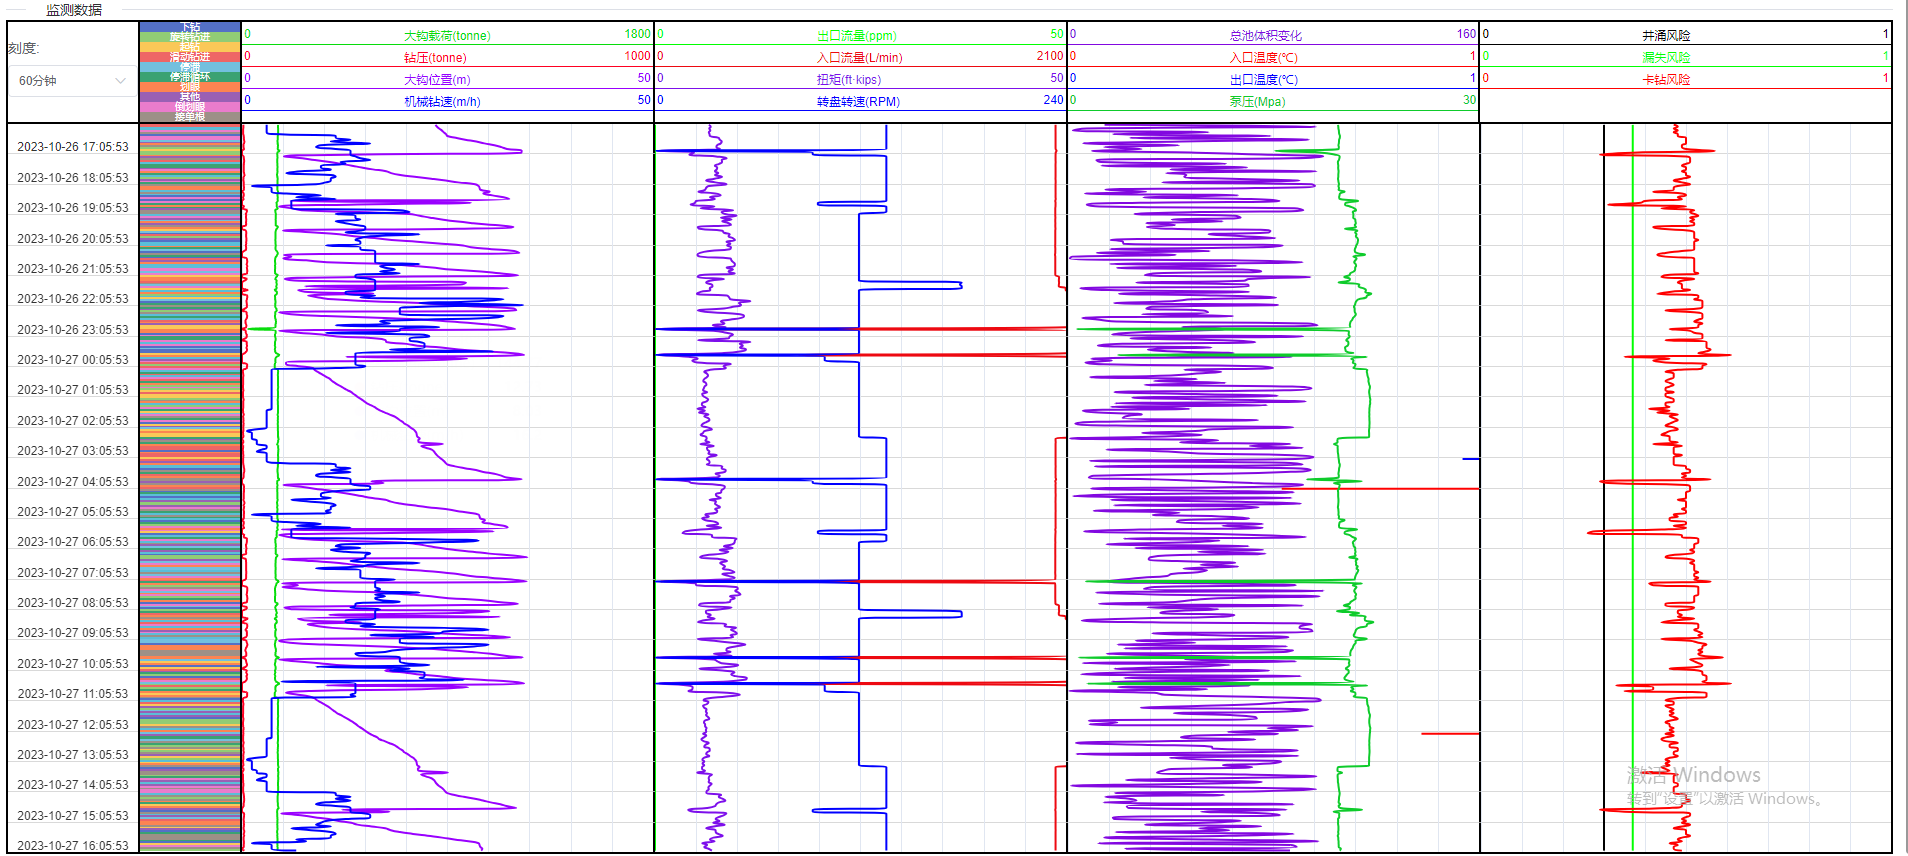Select the 转盘转速(RPM) curve header

click(x=858, y=101)
